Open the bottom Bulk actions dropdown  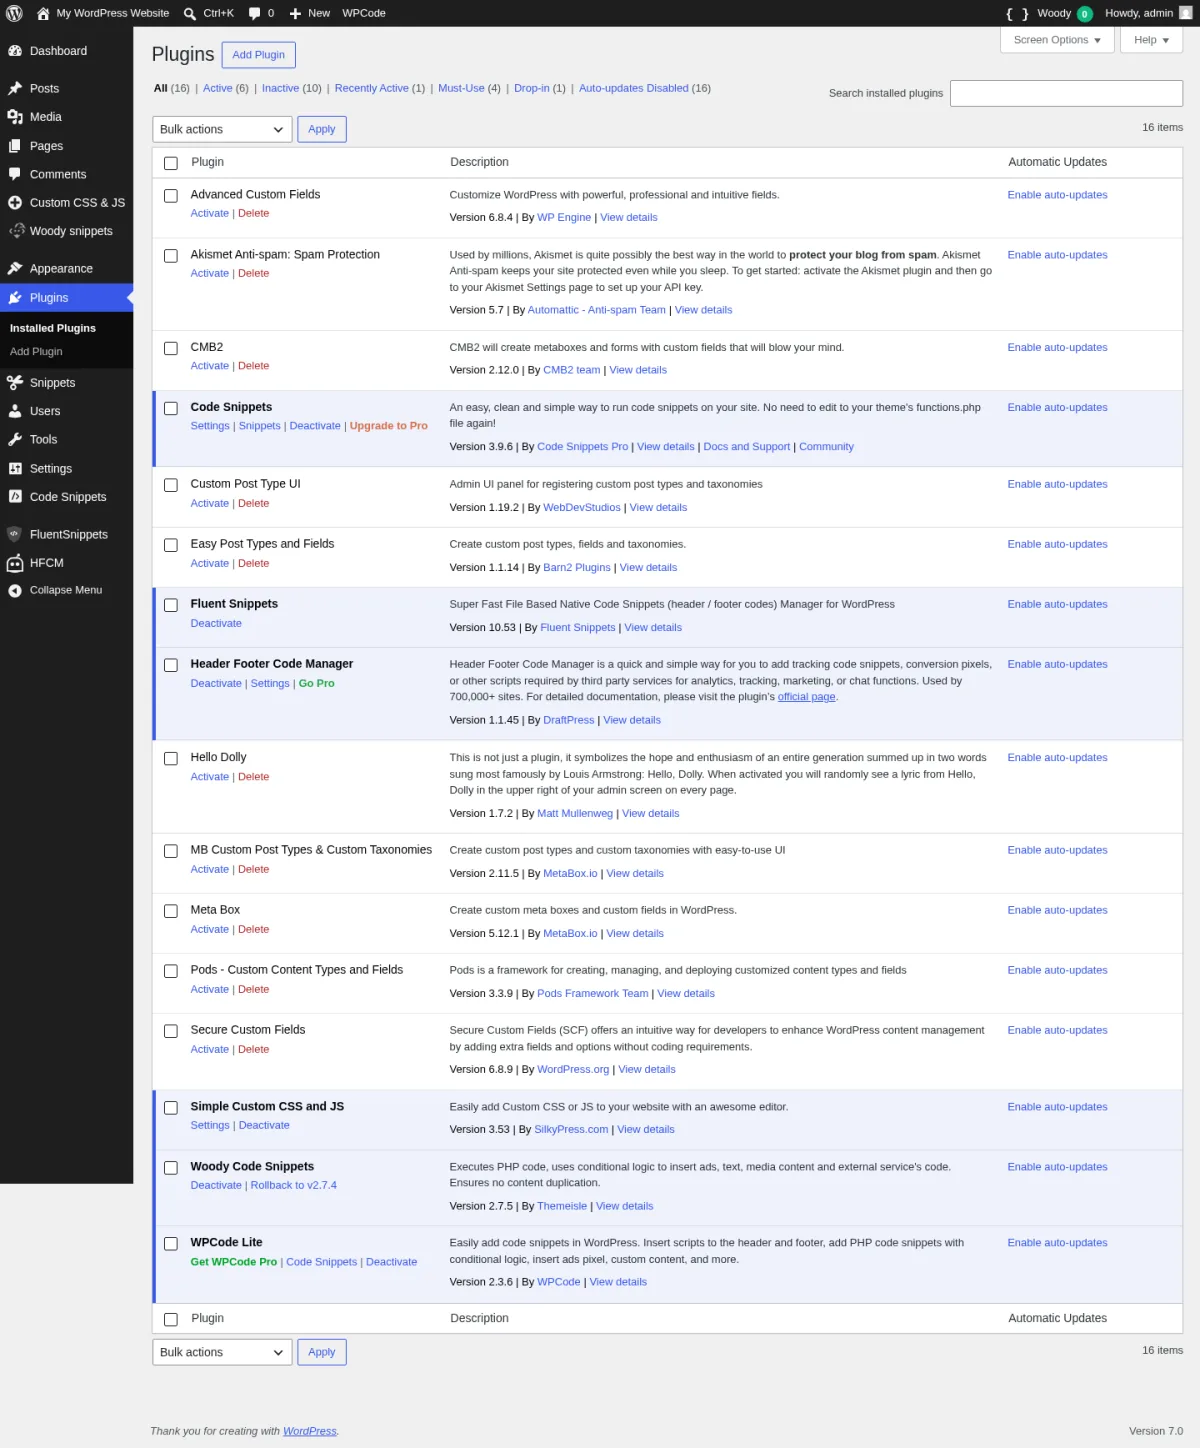point(222,1352)
